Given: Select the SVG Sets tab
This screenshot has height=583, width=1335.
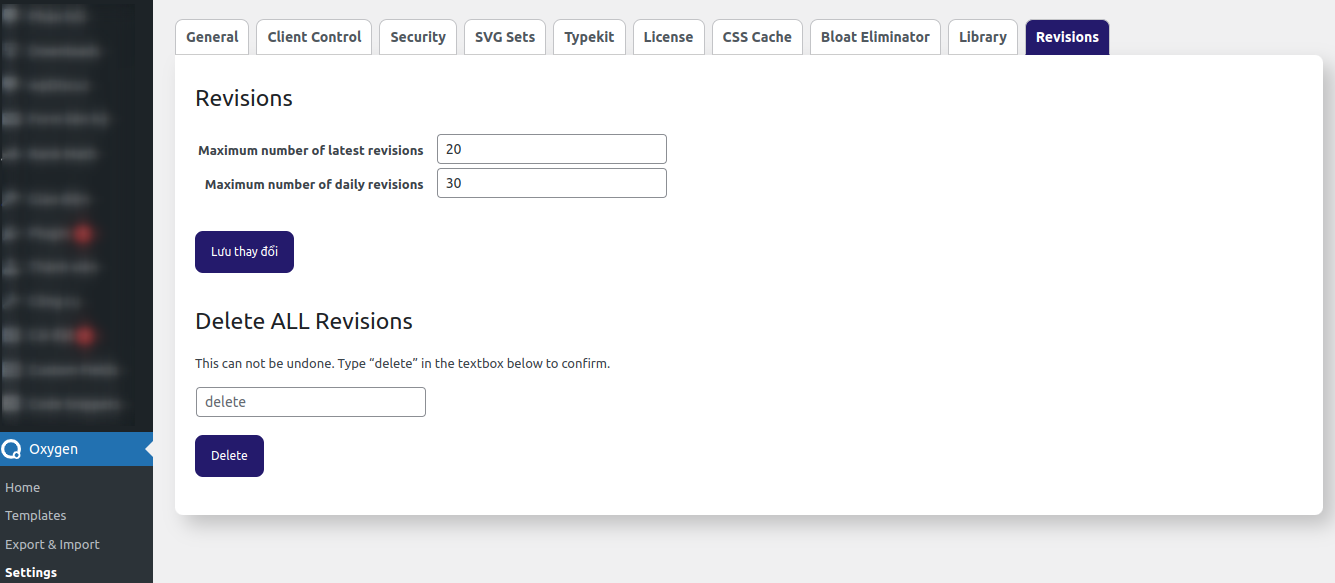Looking at the screenshot, I should (x=505, y=37).
